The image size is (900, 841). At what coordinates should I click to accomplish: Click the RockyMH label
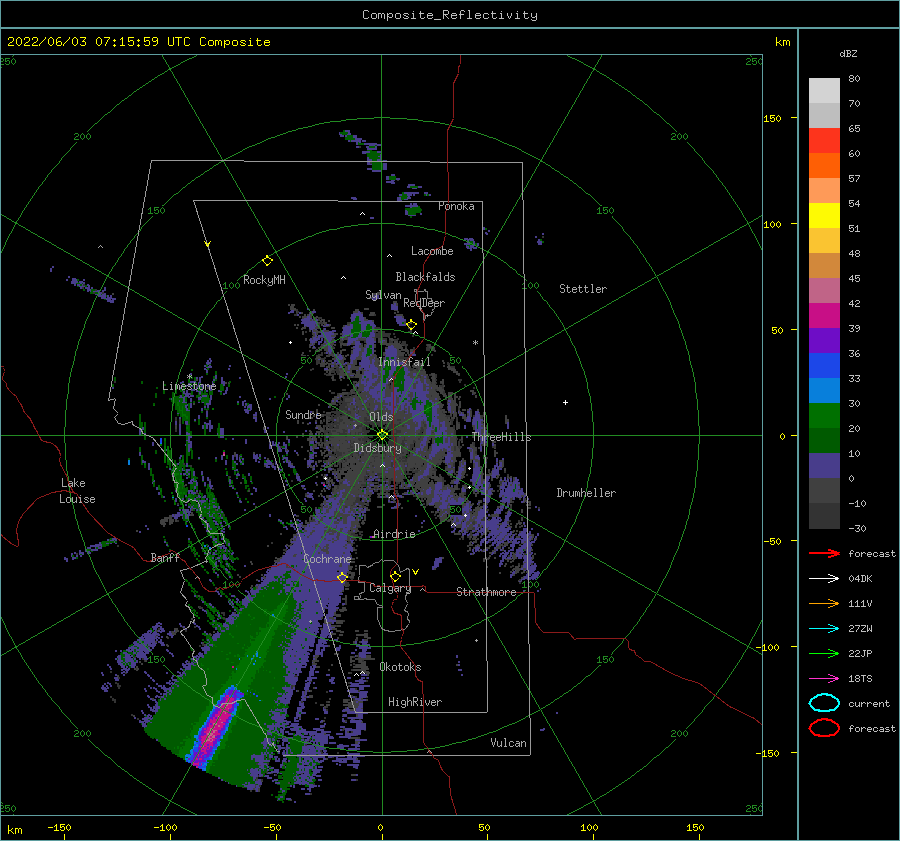(264, 280)
